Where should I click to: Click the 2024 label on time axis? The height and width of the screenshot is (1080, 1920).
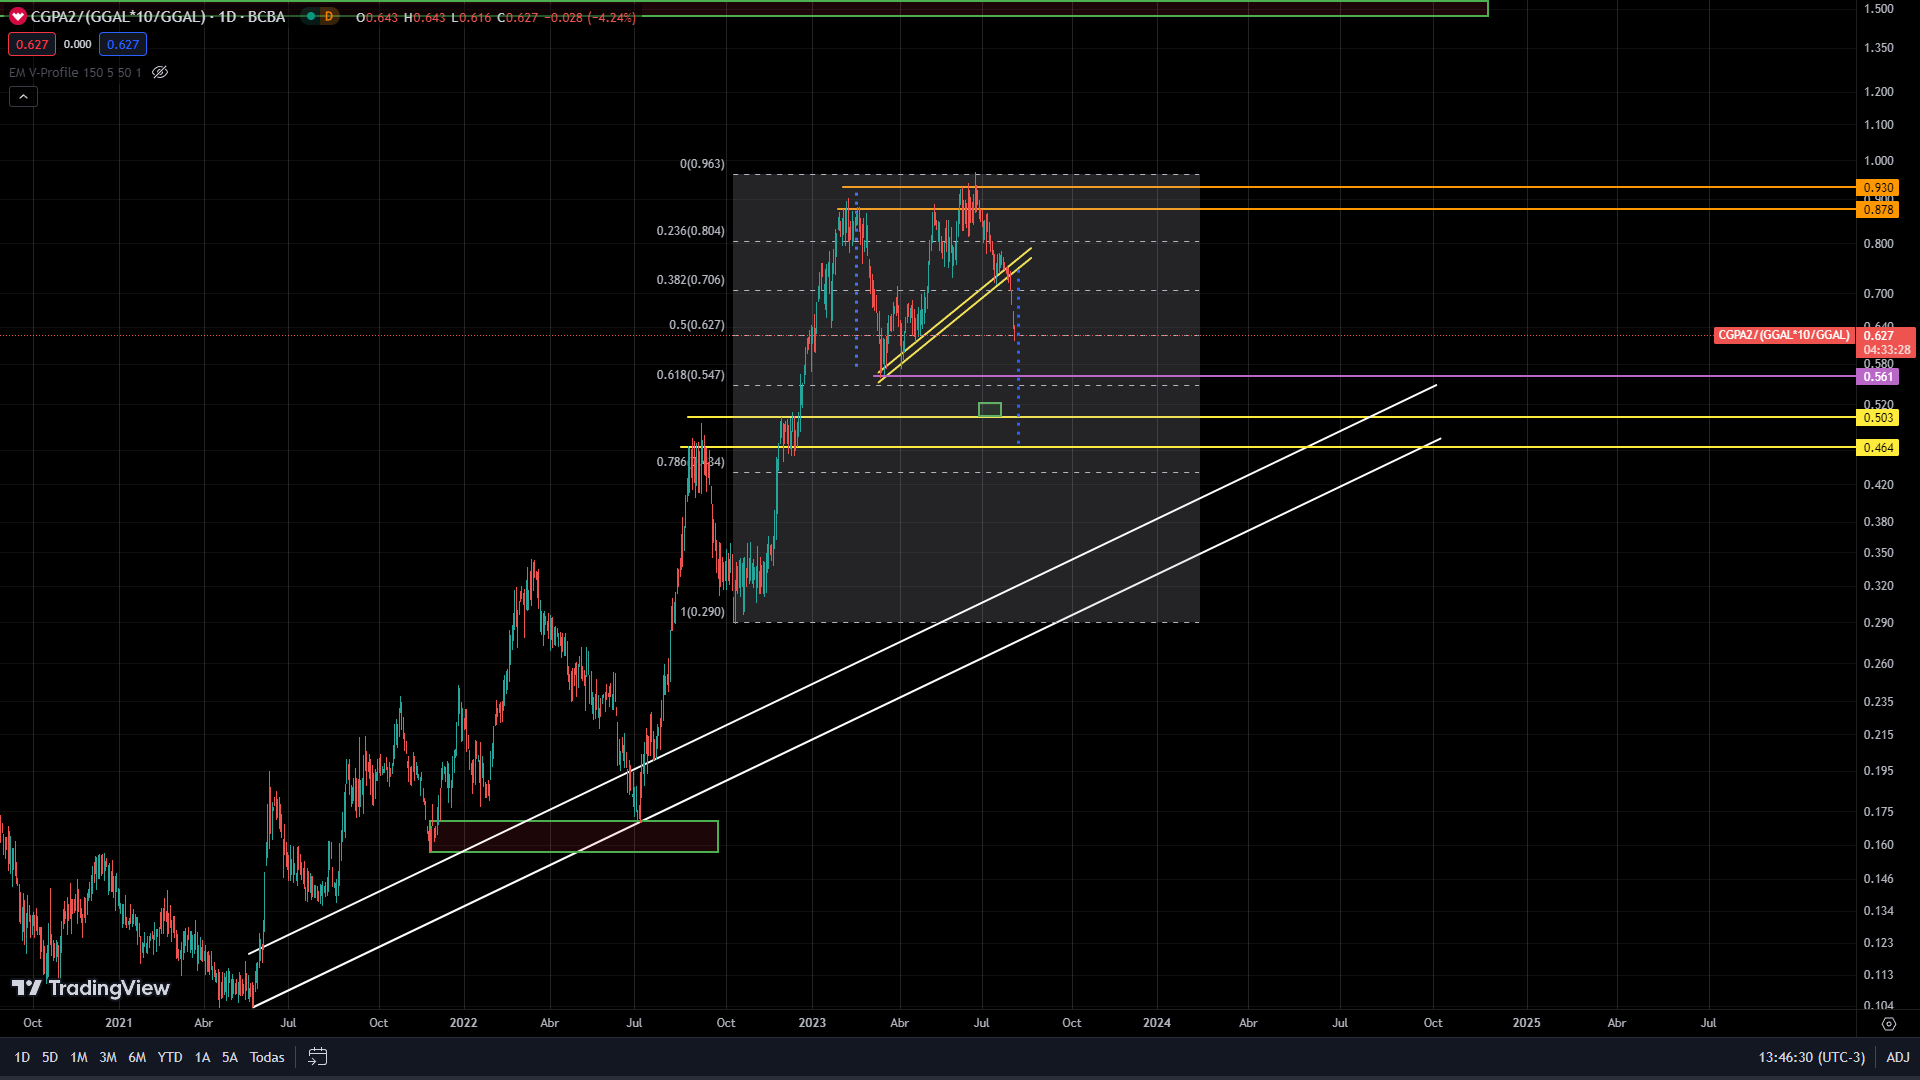tap(1157, 1023)
